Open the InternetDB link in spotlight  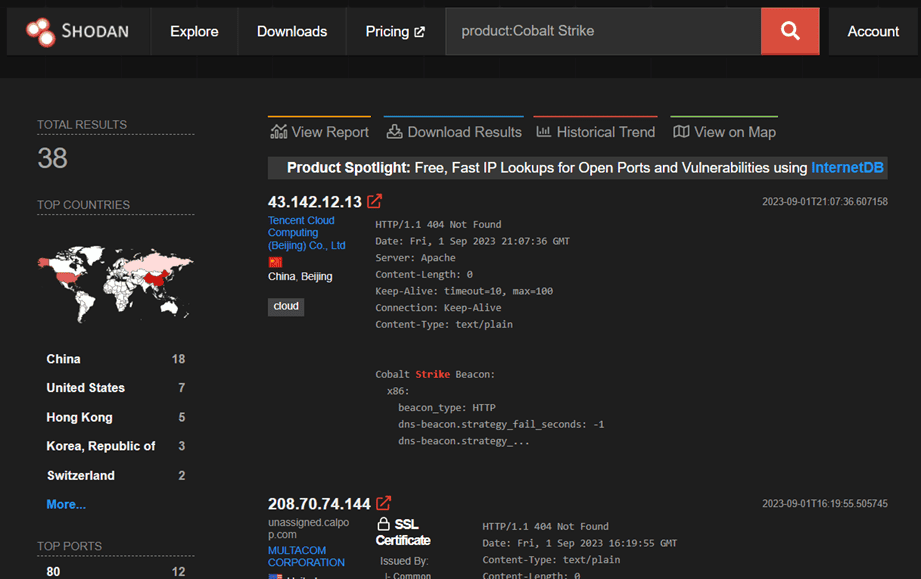847,168
